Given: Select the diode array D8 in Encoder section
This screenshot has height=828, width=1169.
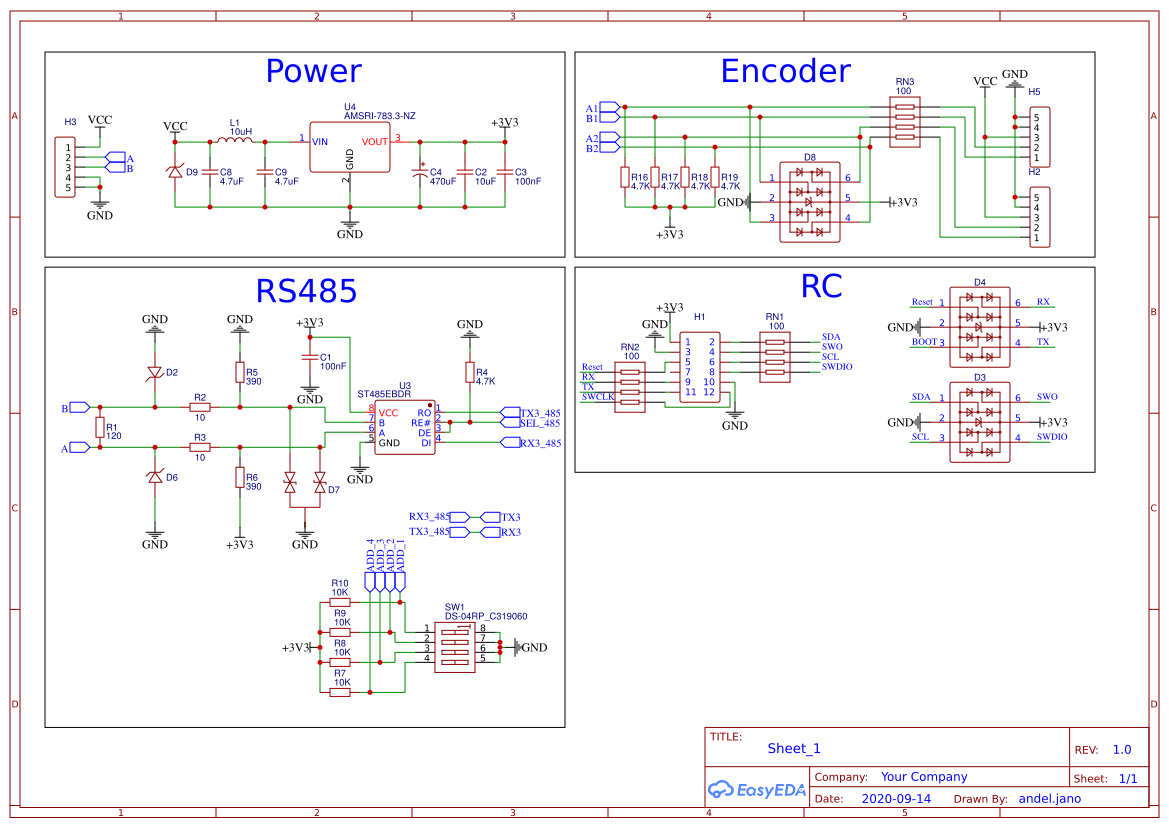Looking at the screenshot, I should coord(811,200).
